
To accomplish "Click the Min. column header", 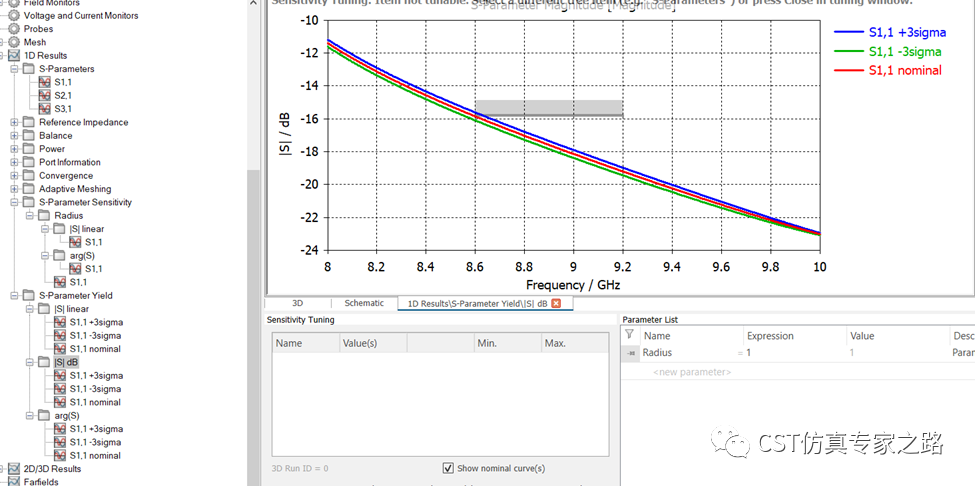I will 508,343.
